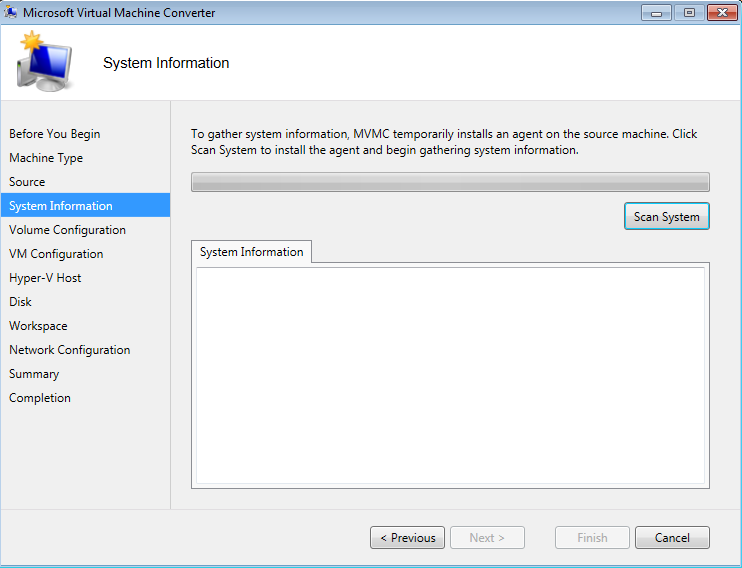Viewport: 742px width, 568px height.
Task: Click the scan progress bar
Action: (450, 182)
